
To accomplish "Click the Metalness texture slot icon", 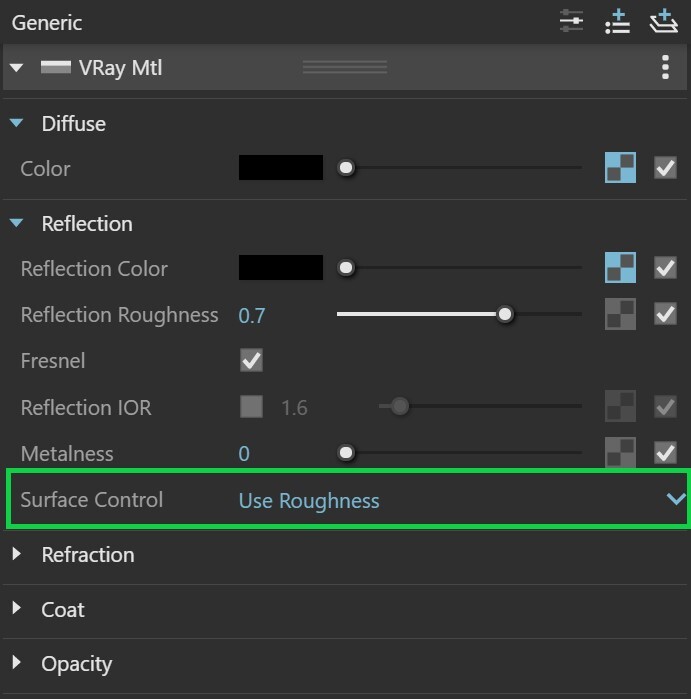I will point(620,452).
